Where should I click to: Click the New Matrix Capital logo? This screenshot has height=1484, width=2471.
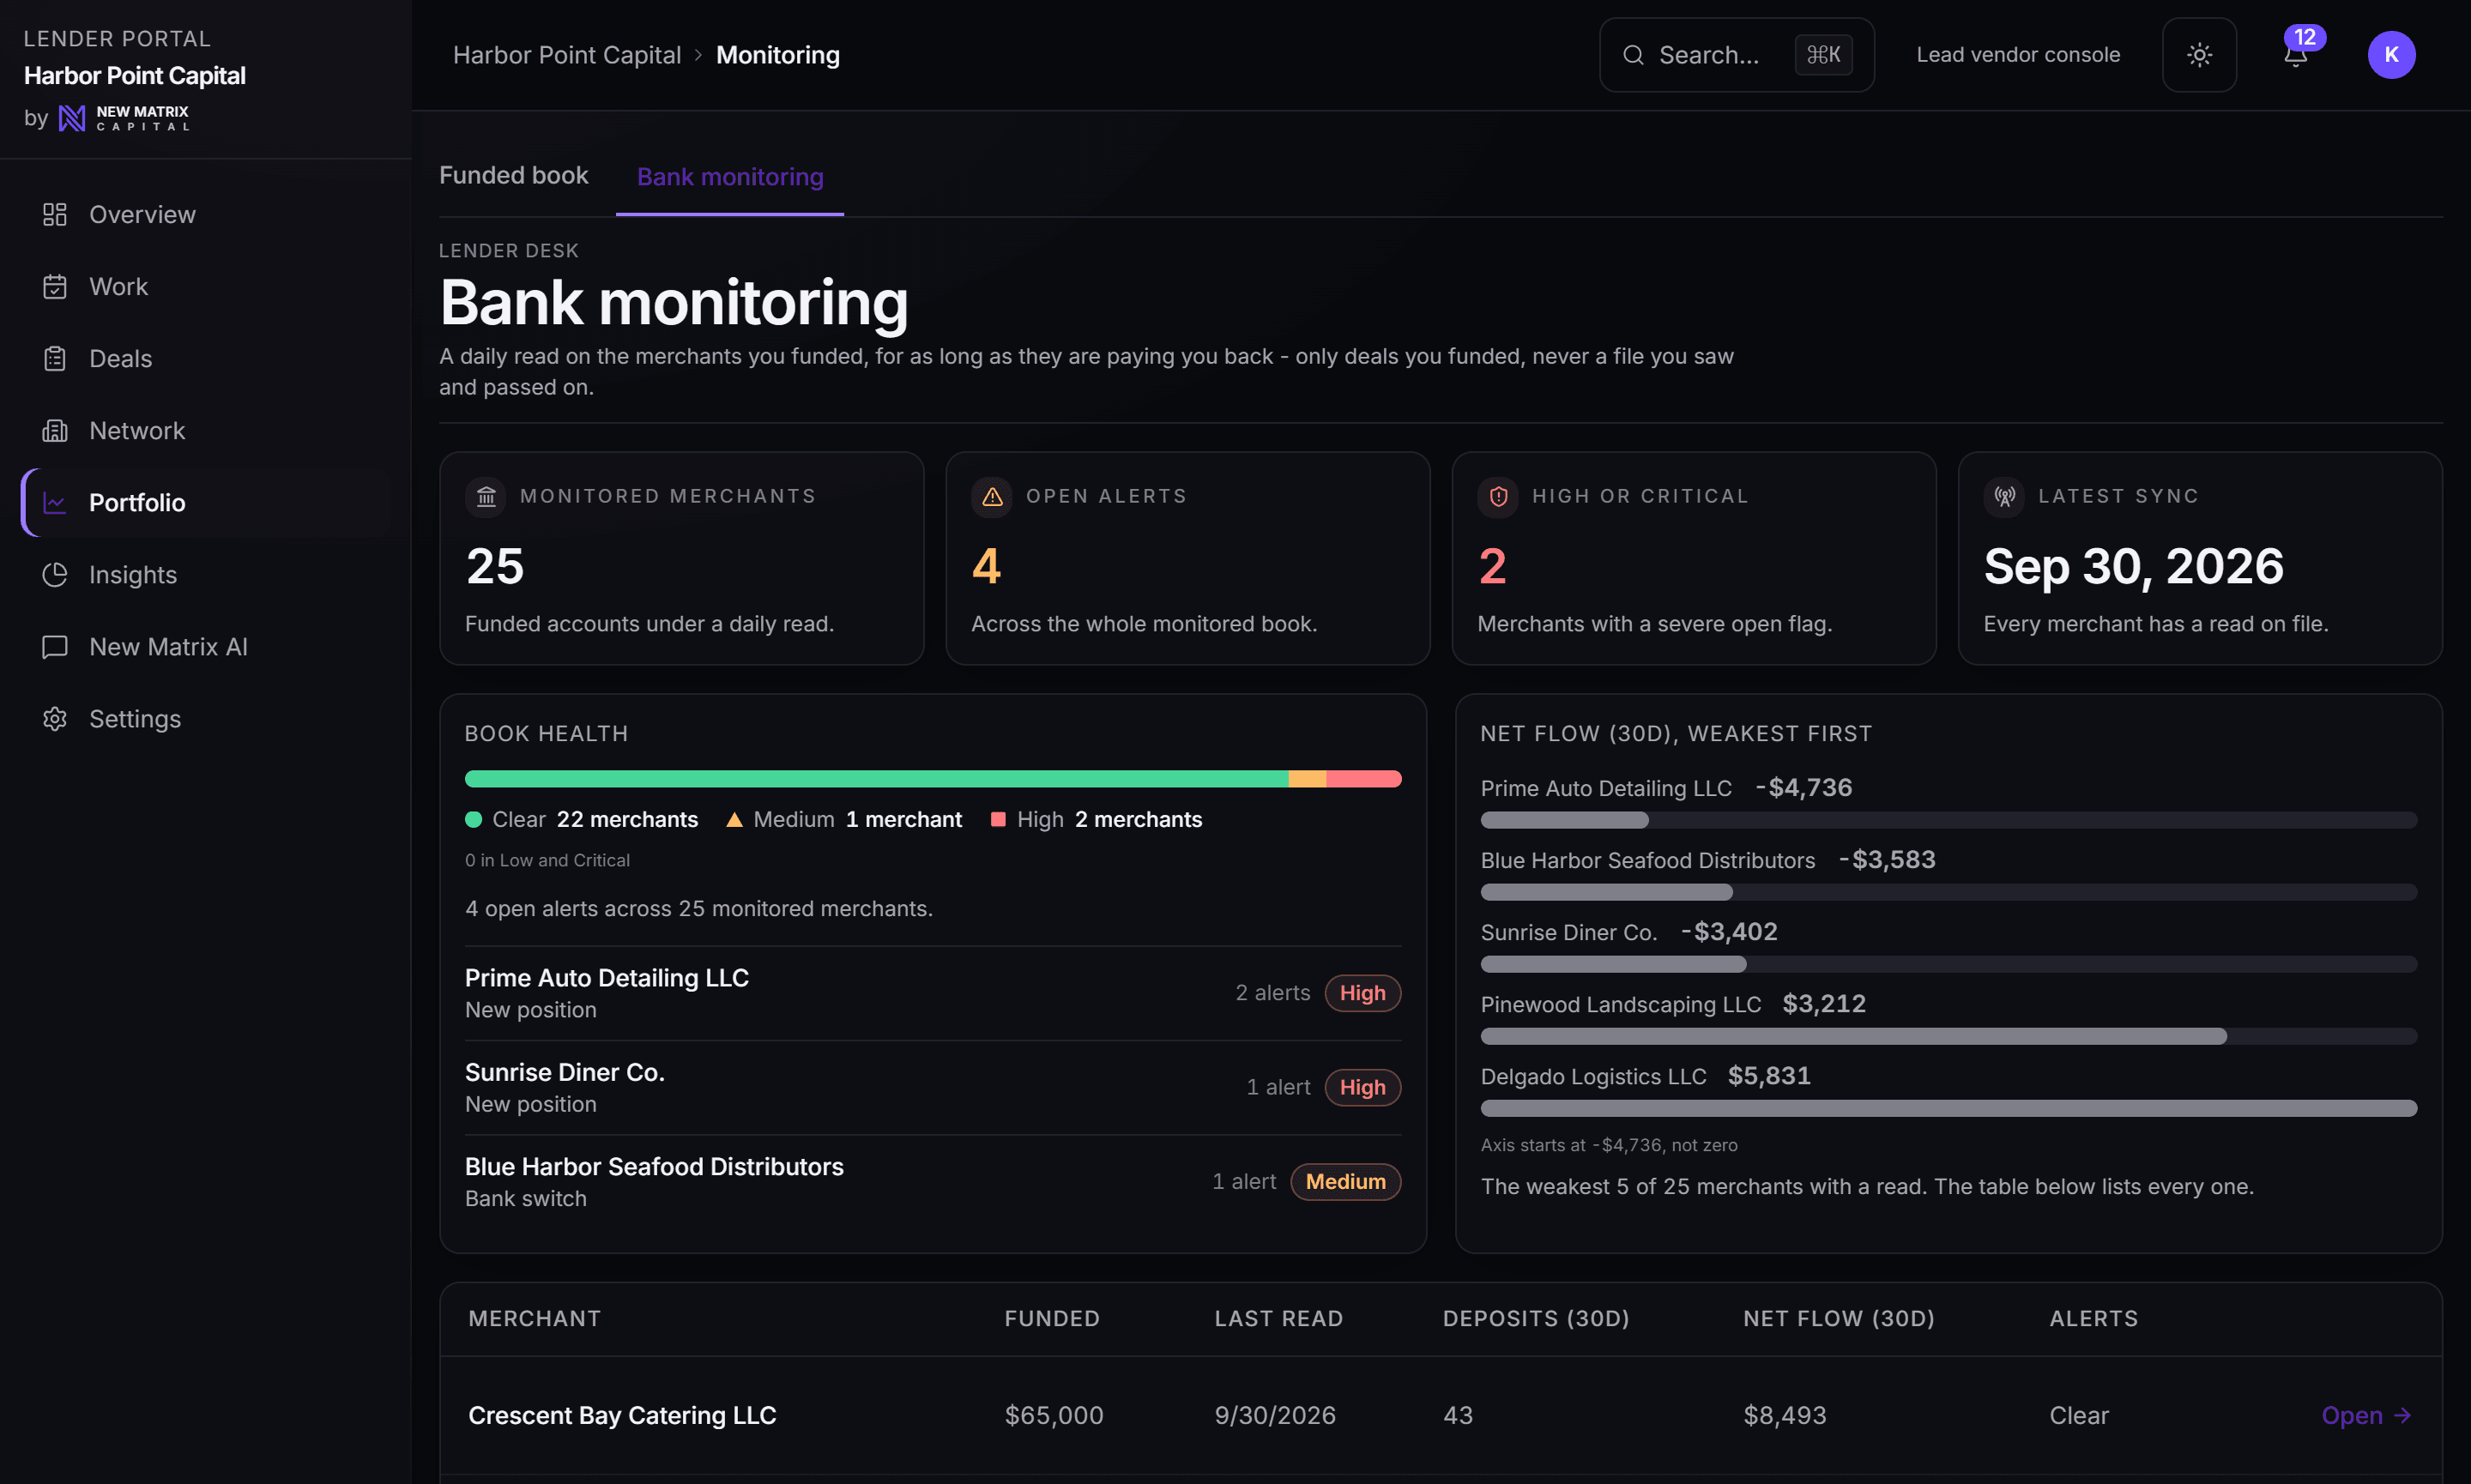(124, 118)
